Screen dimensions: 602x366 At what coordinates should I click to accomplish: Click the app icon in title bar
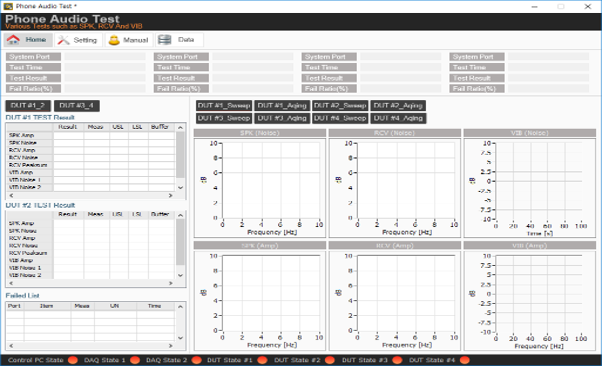[8, 6]
